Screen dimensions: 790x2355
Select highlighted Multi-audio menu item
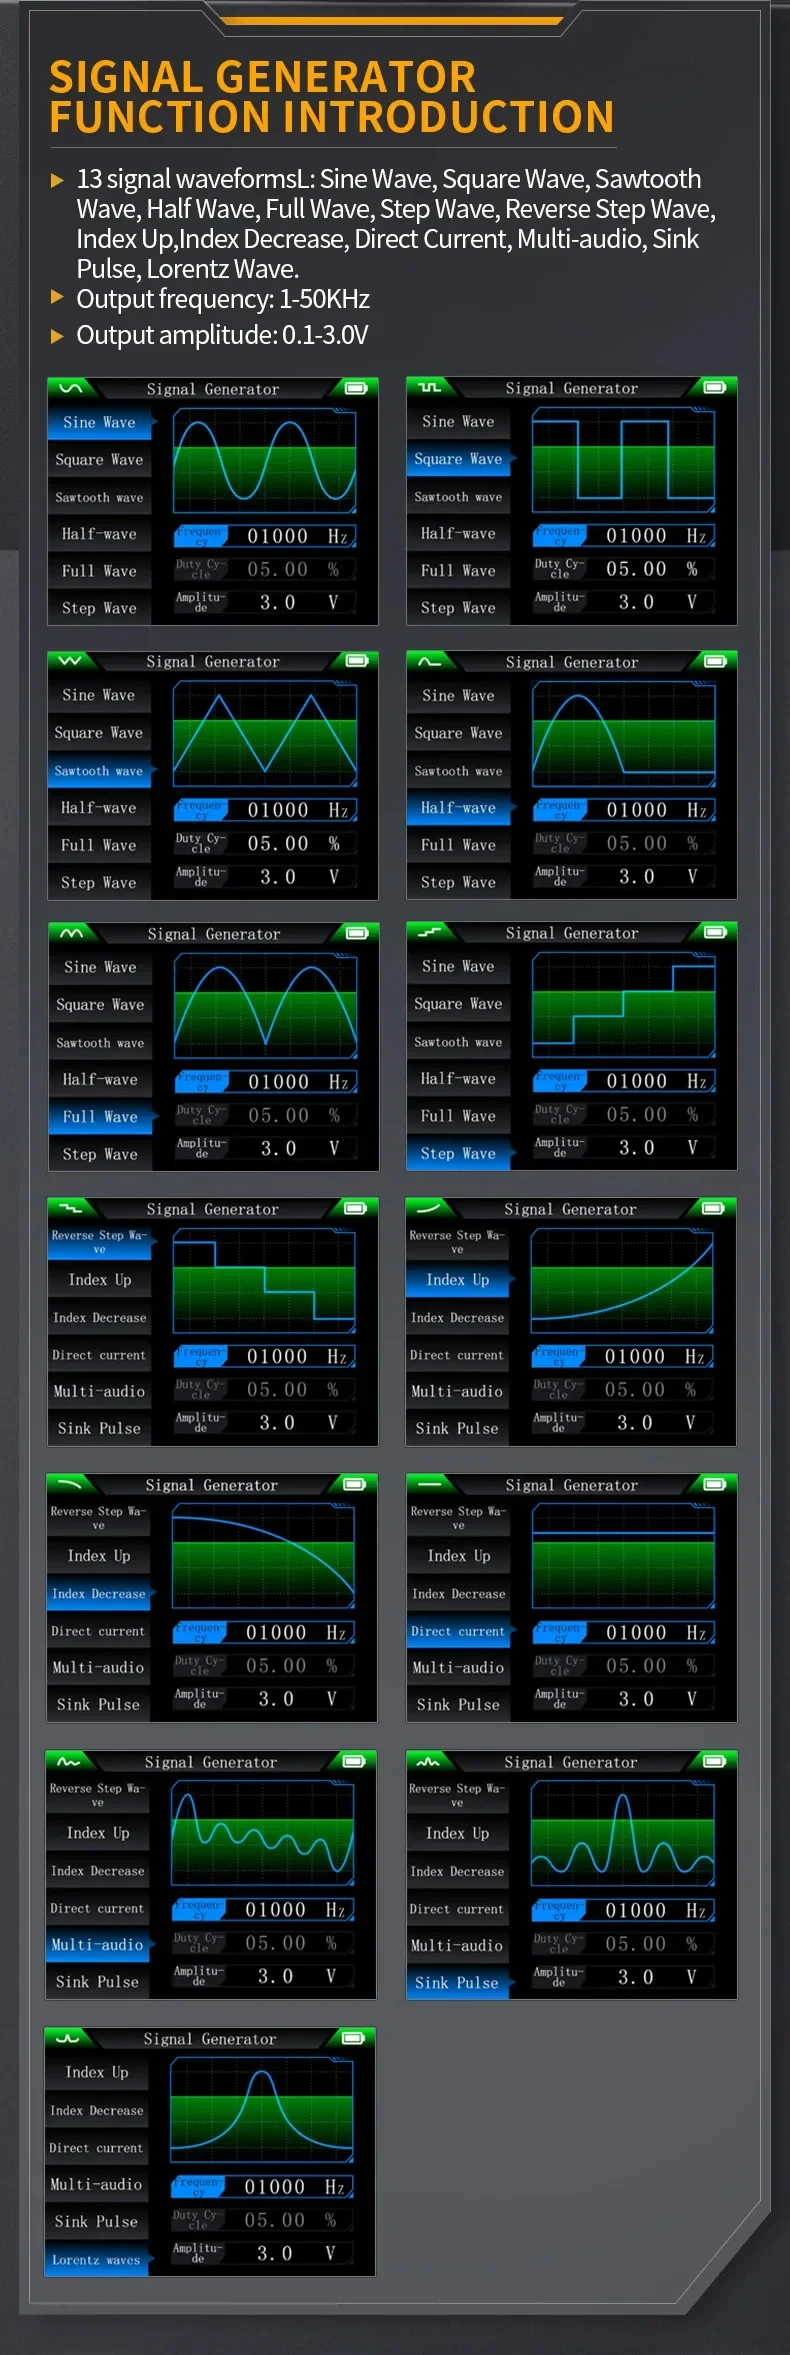[x=100, y=1945]
